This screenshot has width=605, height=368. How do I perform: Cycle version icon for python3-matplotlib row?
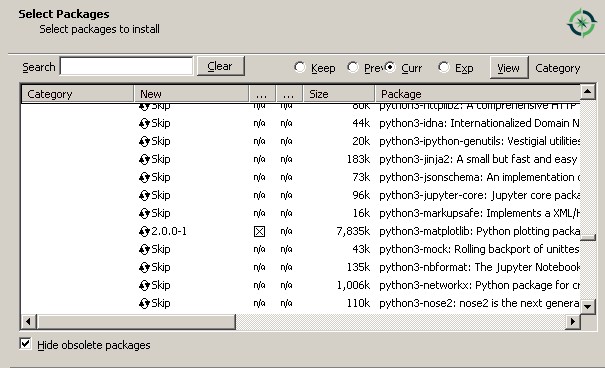[144, 231]
